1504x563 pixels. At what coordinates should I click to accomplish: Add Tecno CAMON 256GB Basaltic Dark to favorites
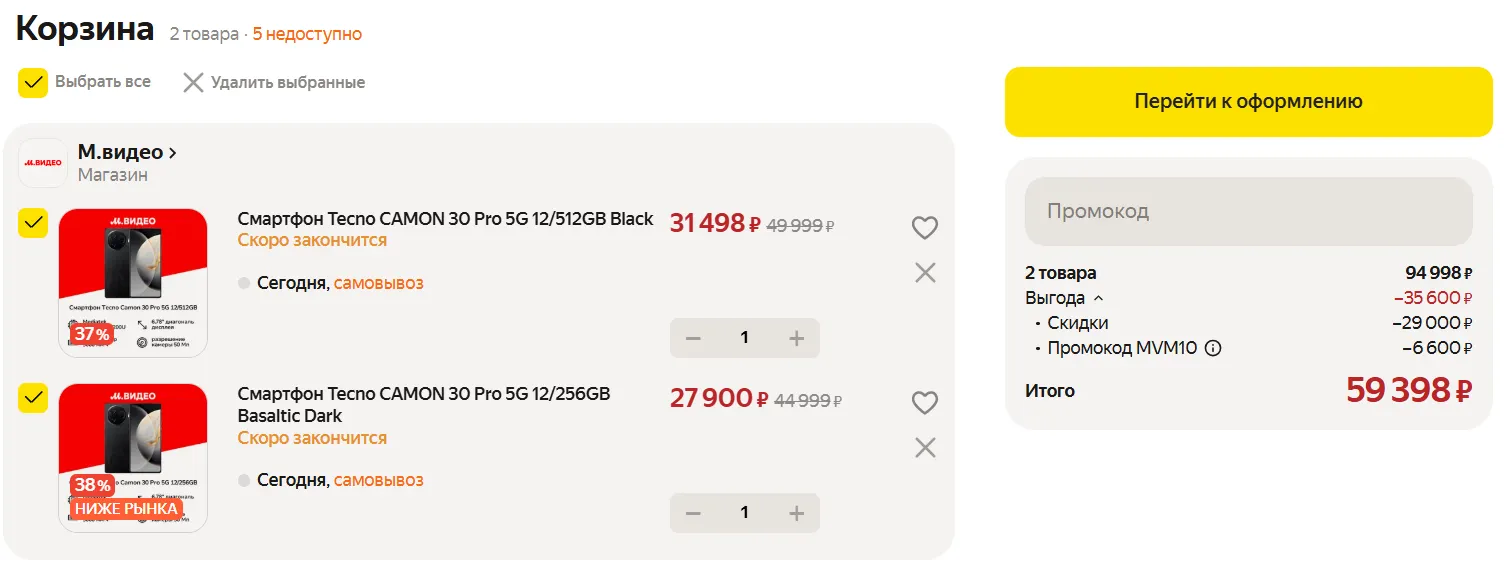[x=925, y=403]
